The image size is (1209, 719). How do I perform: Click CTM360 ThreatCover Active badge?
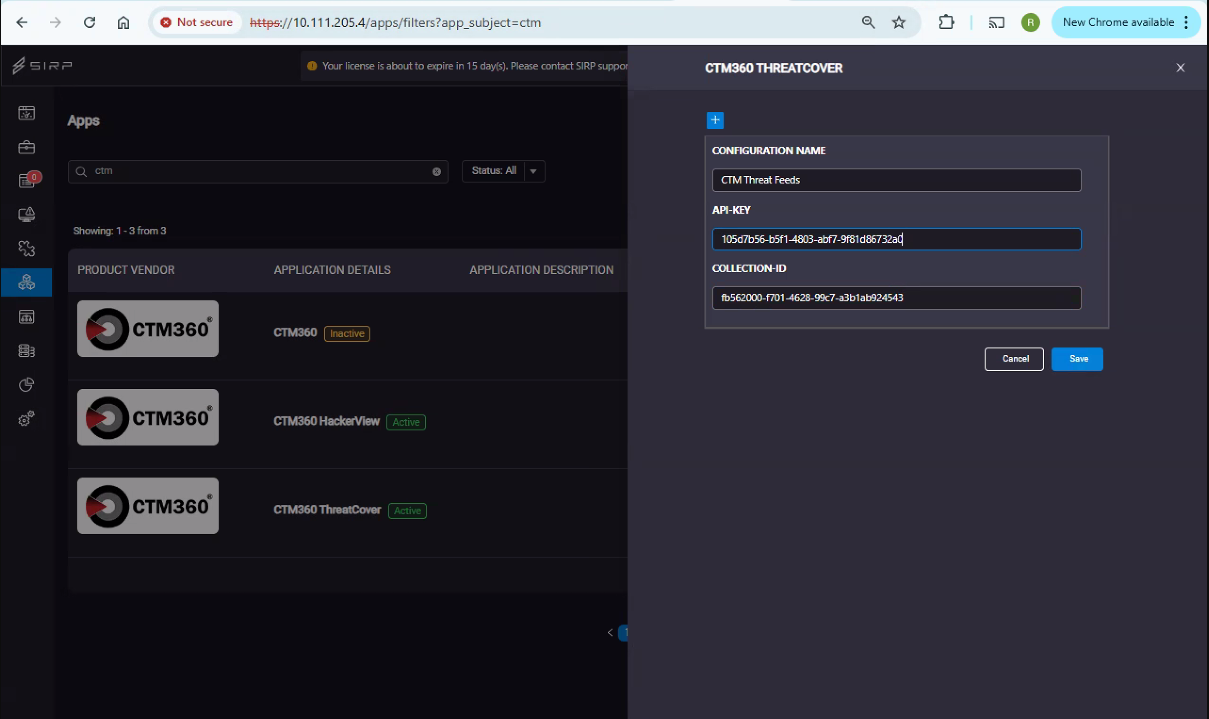407,511
